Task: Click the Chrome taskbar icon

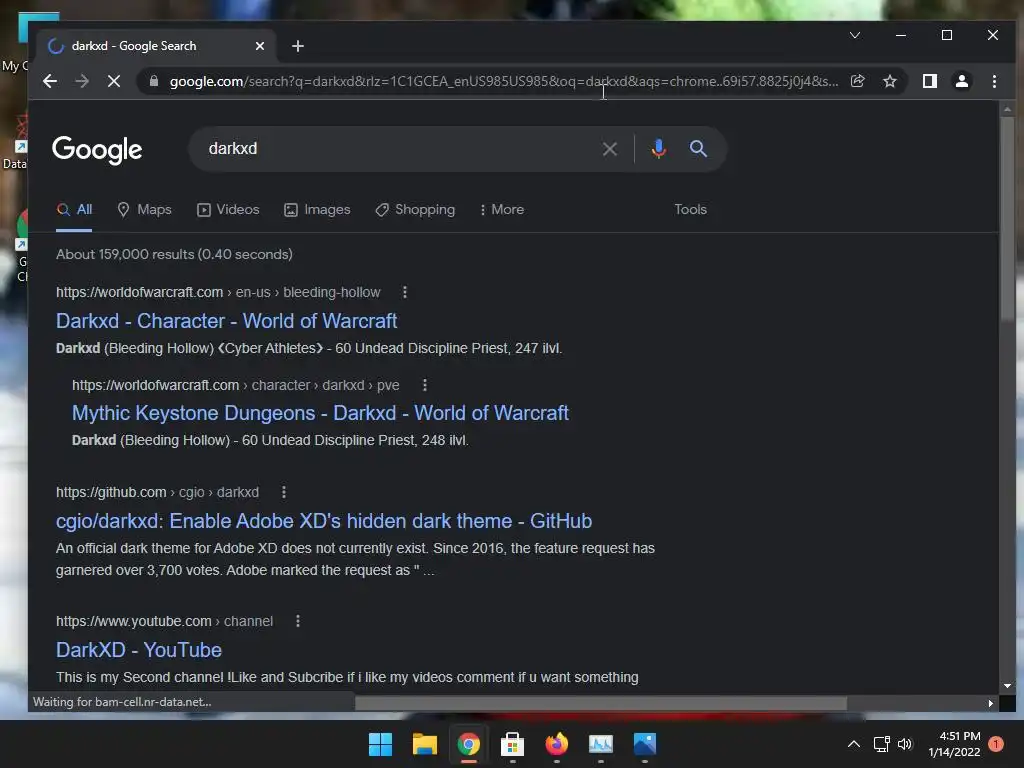Action: click(x=468, y=744)
